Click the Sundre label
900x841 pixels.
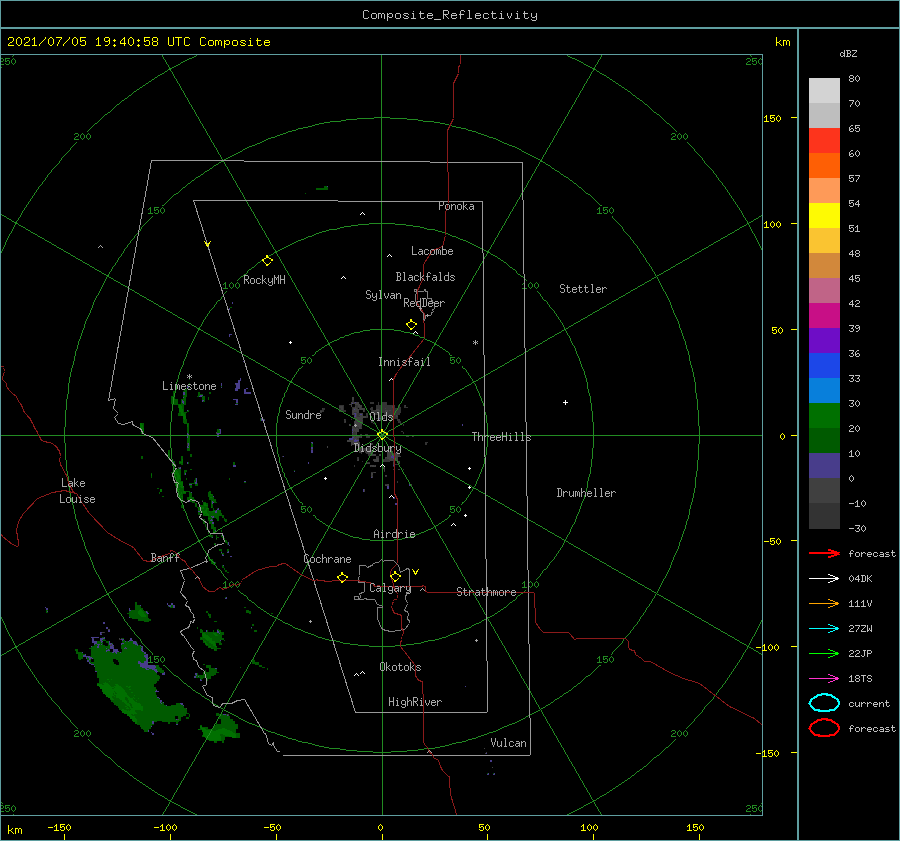(303, 414)
